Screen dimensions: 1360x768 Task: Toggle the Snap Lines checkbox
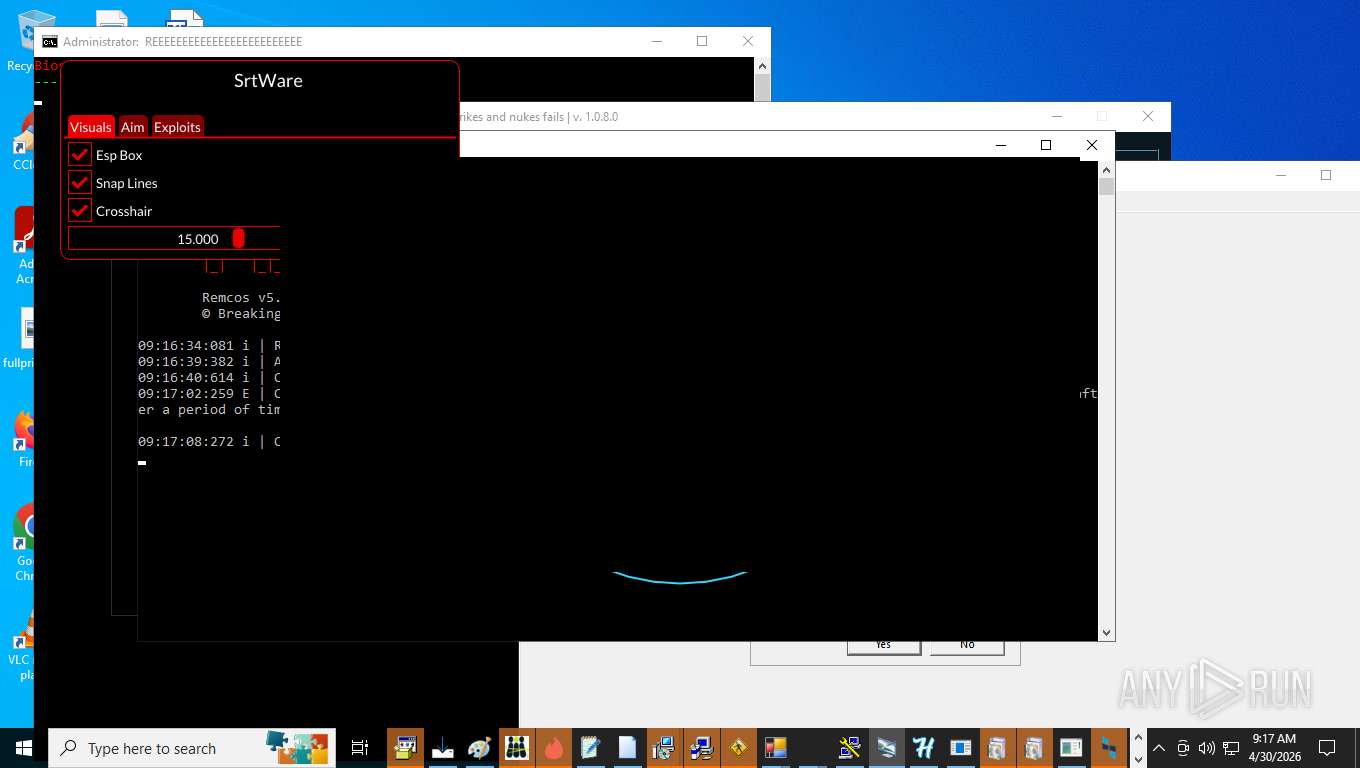click(x=80, y=183)
